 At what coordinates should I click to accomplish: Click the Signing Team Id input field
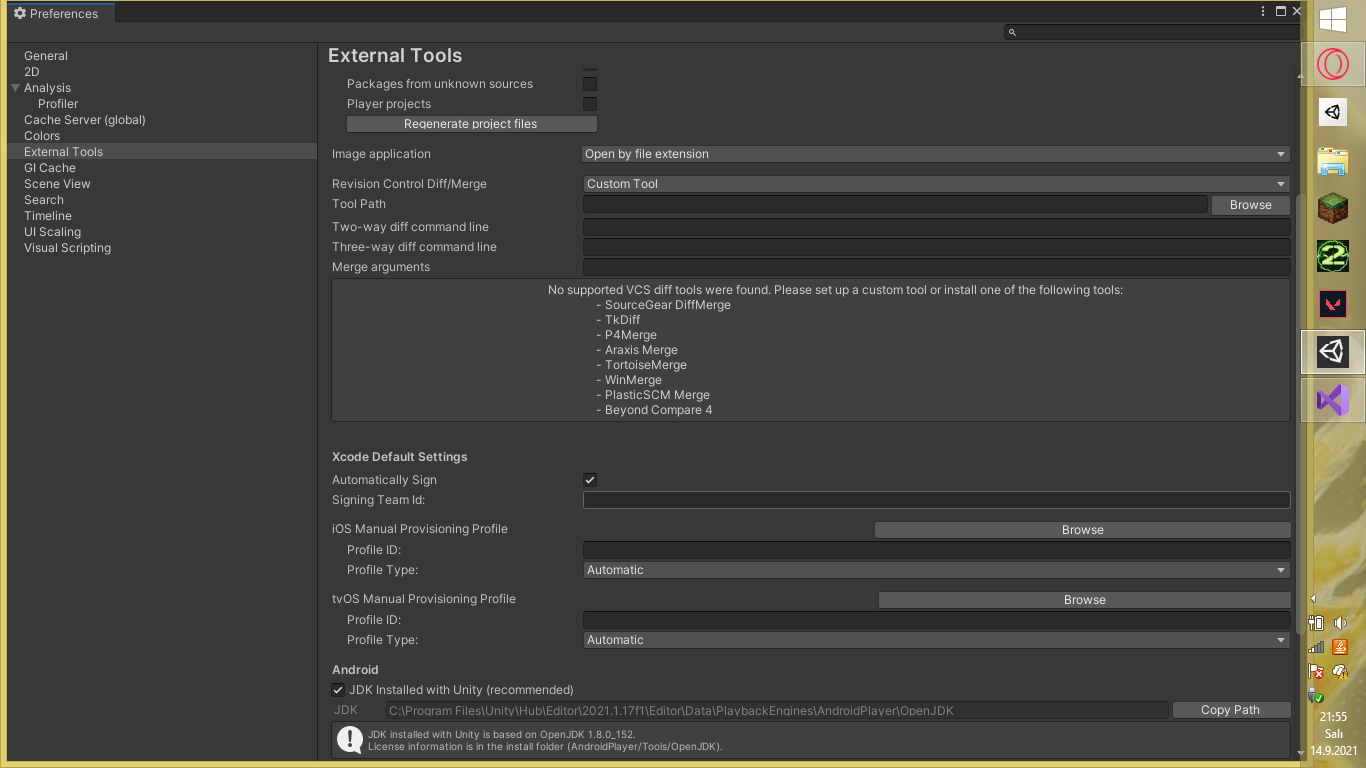pos(936,500)
